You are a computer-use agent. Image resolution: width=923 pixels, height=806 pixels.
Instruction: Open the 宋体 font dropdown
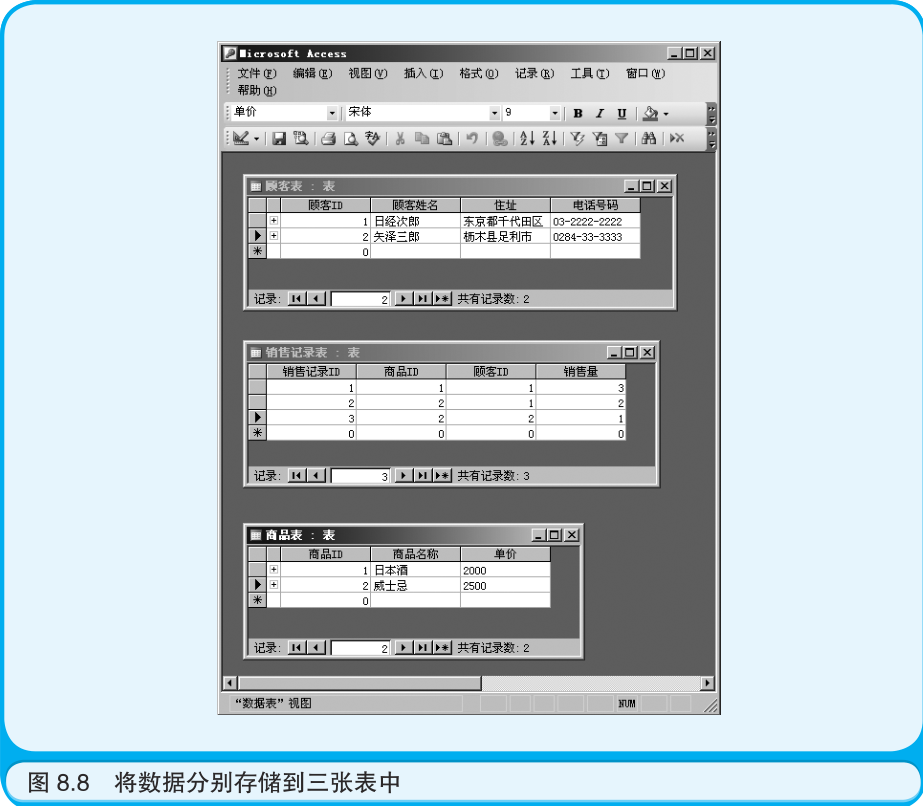[x=494, y=113]
